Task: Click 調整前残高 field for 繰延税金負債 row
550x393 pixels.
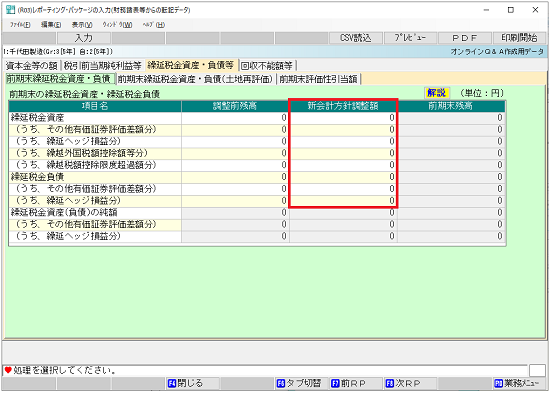Action: click(235, 177)
